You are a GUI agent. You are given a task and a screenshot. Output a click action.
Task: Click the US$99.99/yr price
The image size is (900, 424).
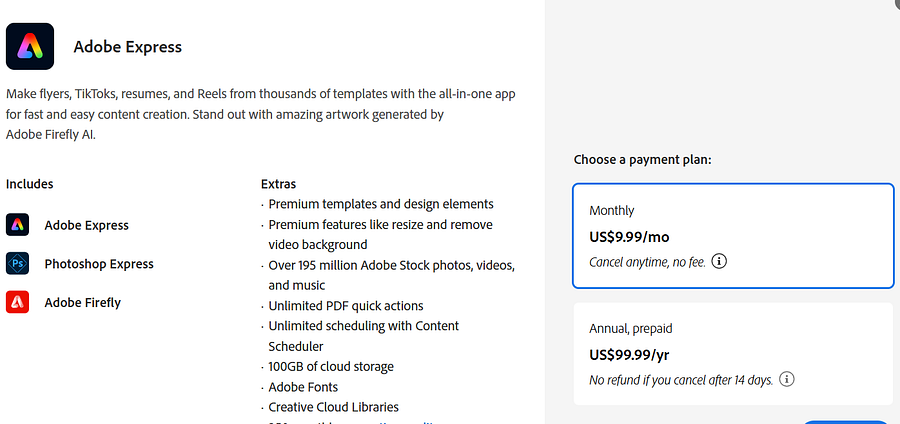[x=629, y=355]
